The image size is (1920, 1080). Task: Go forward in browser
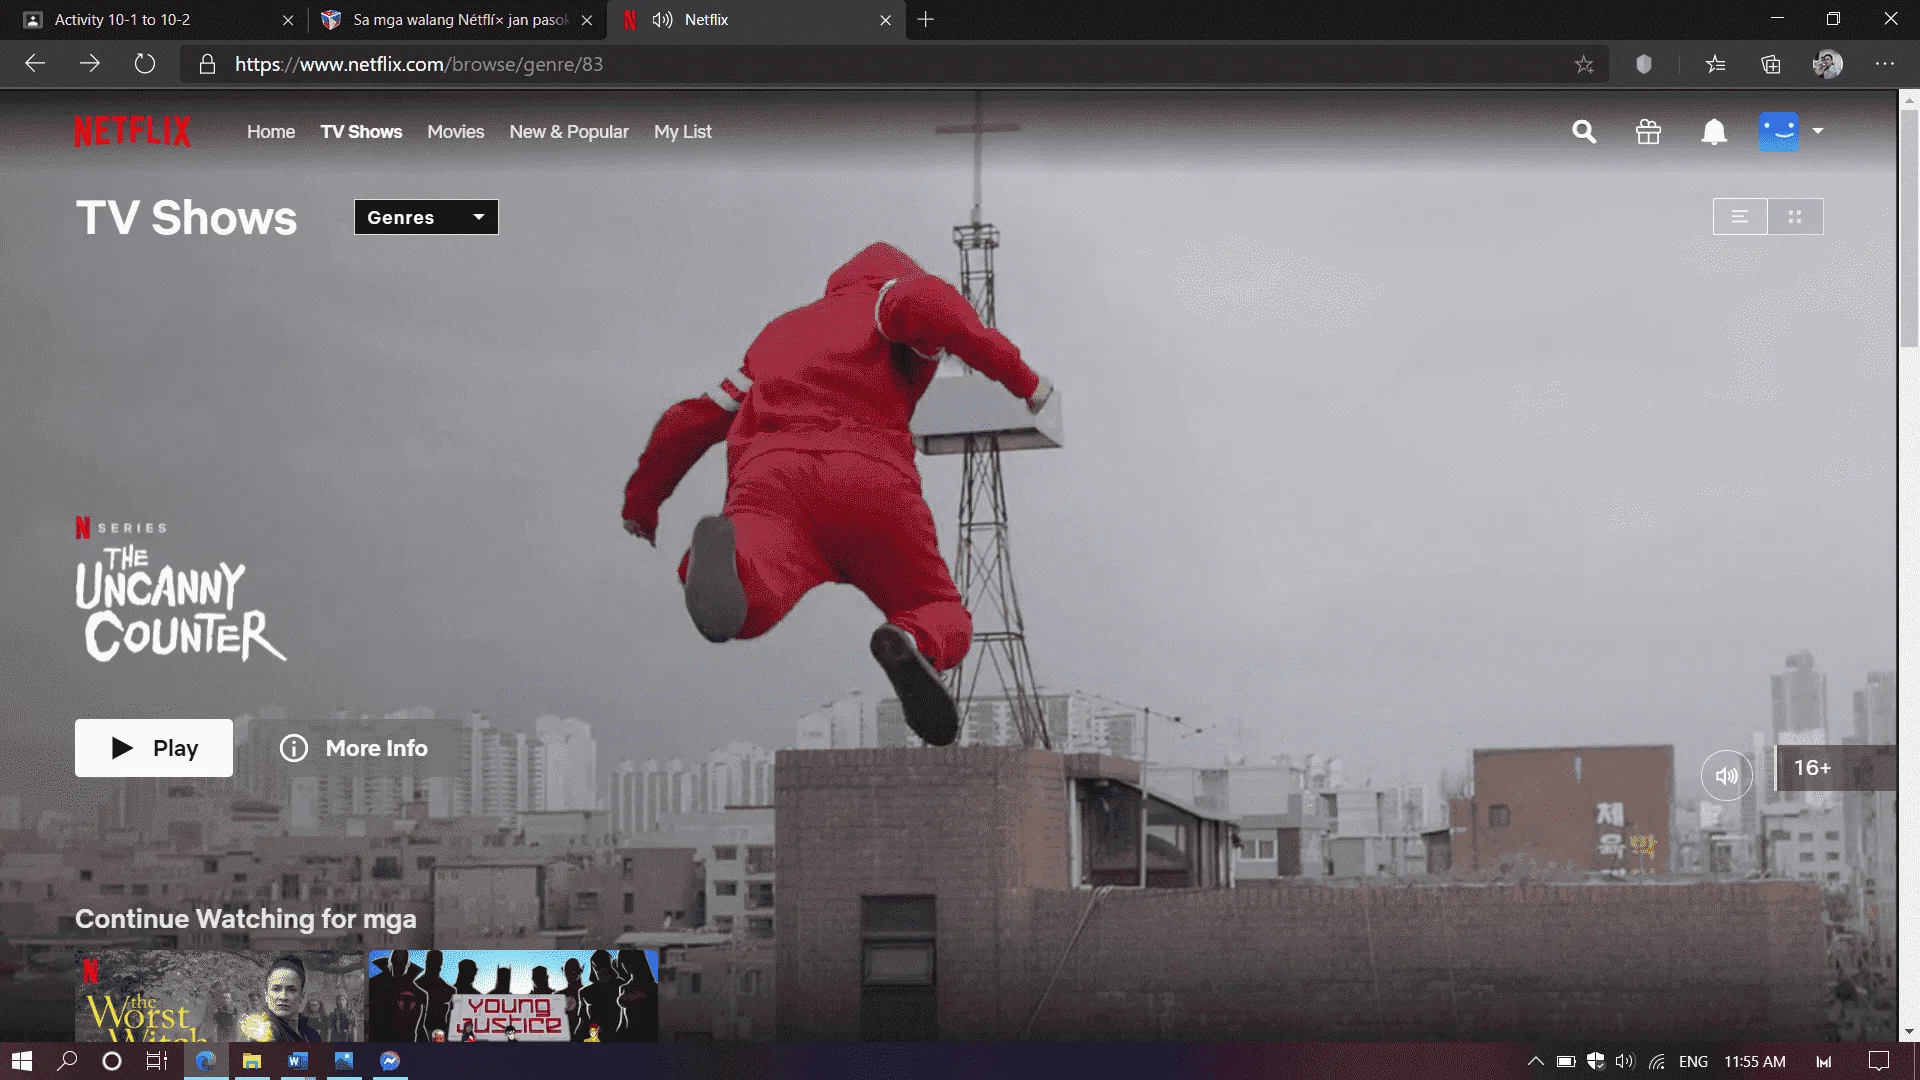tap(90, 64)
